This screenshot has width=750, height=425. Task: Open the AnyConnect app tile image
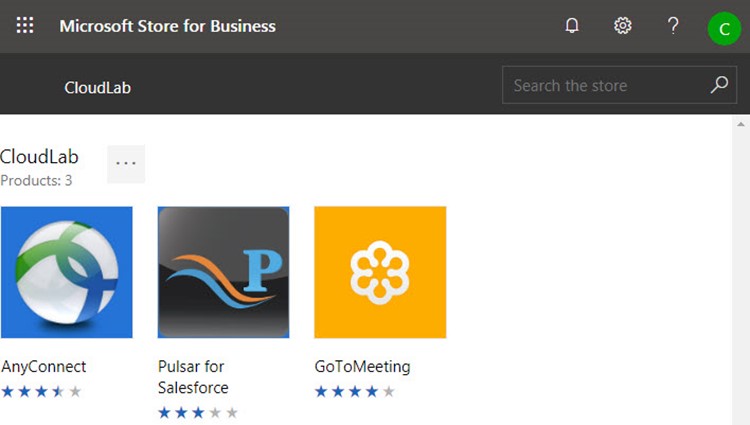67,272
